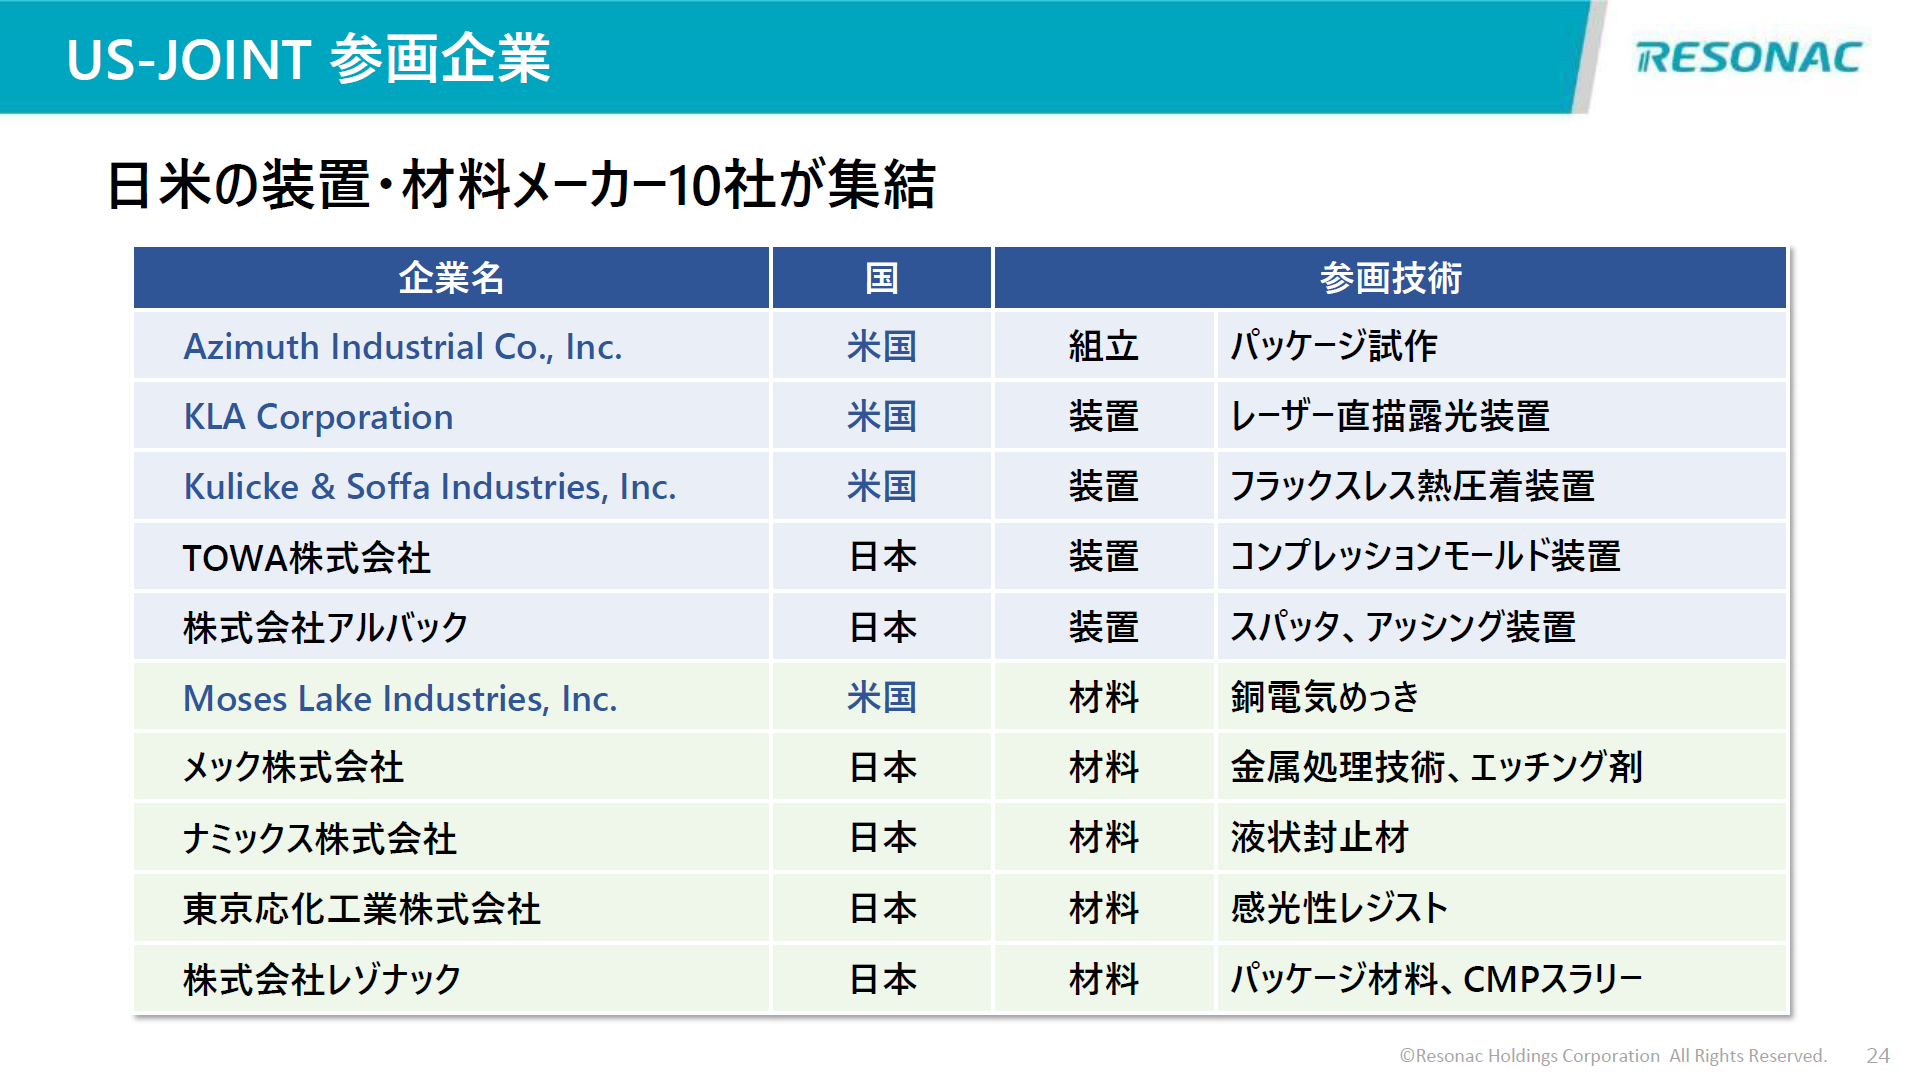1920x1080 pixels.
Task: Click '日本' in the メック row
Action: coord(882,767)
